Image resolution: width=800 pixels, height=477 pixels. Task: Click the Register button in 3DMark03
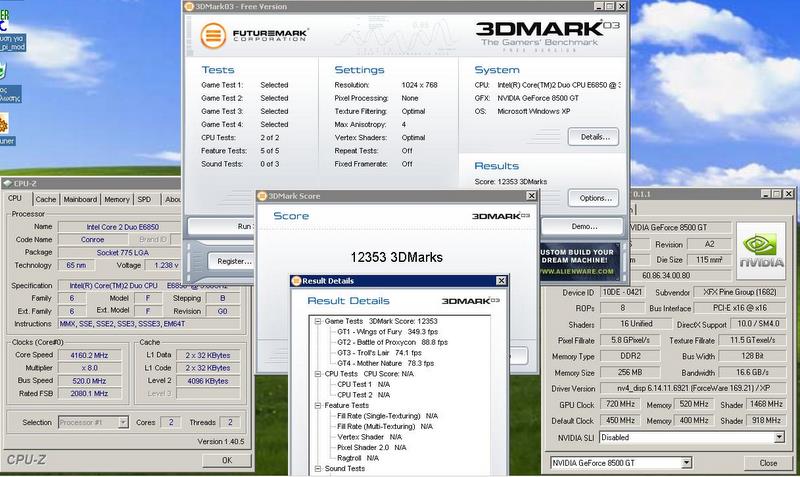pos(234,261)
